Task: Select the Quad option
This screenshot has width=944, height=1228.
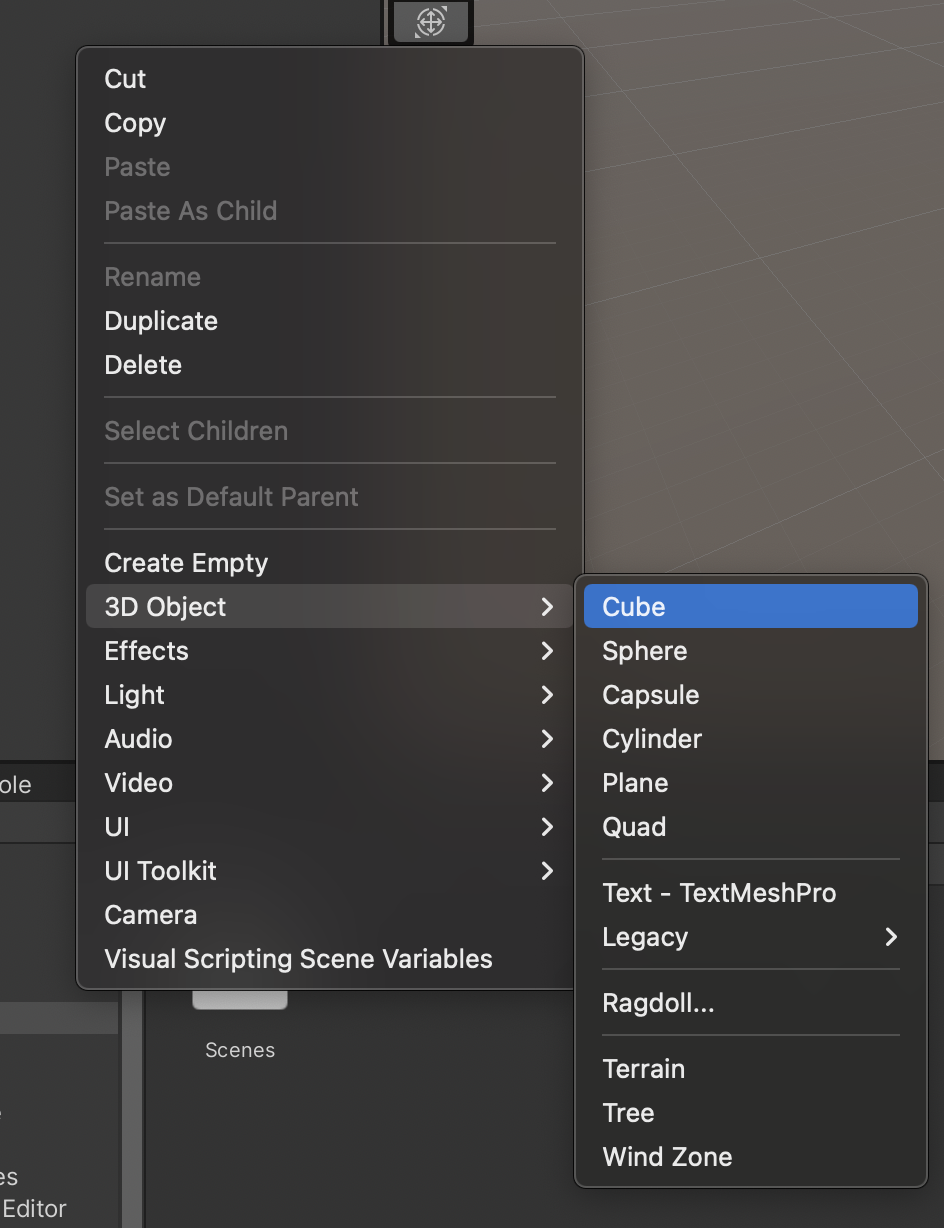Action: (634, 827)
